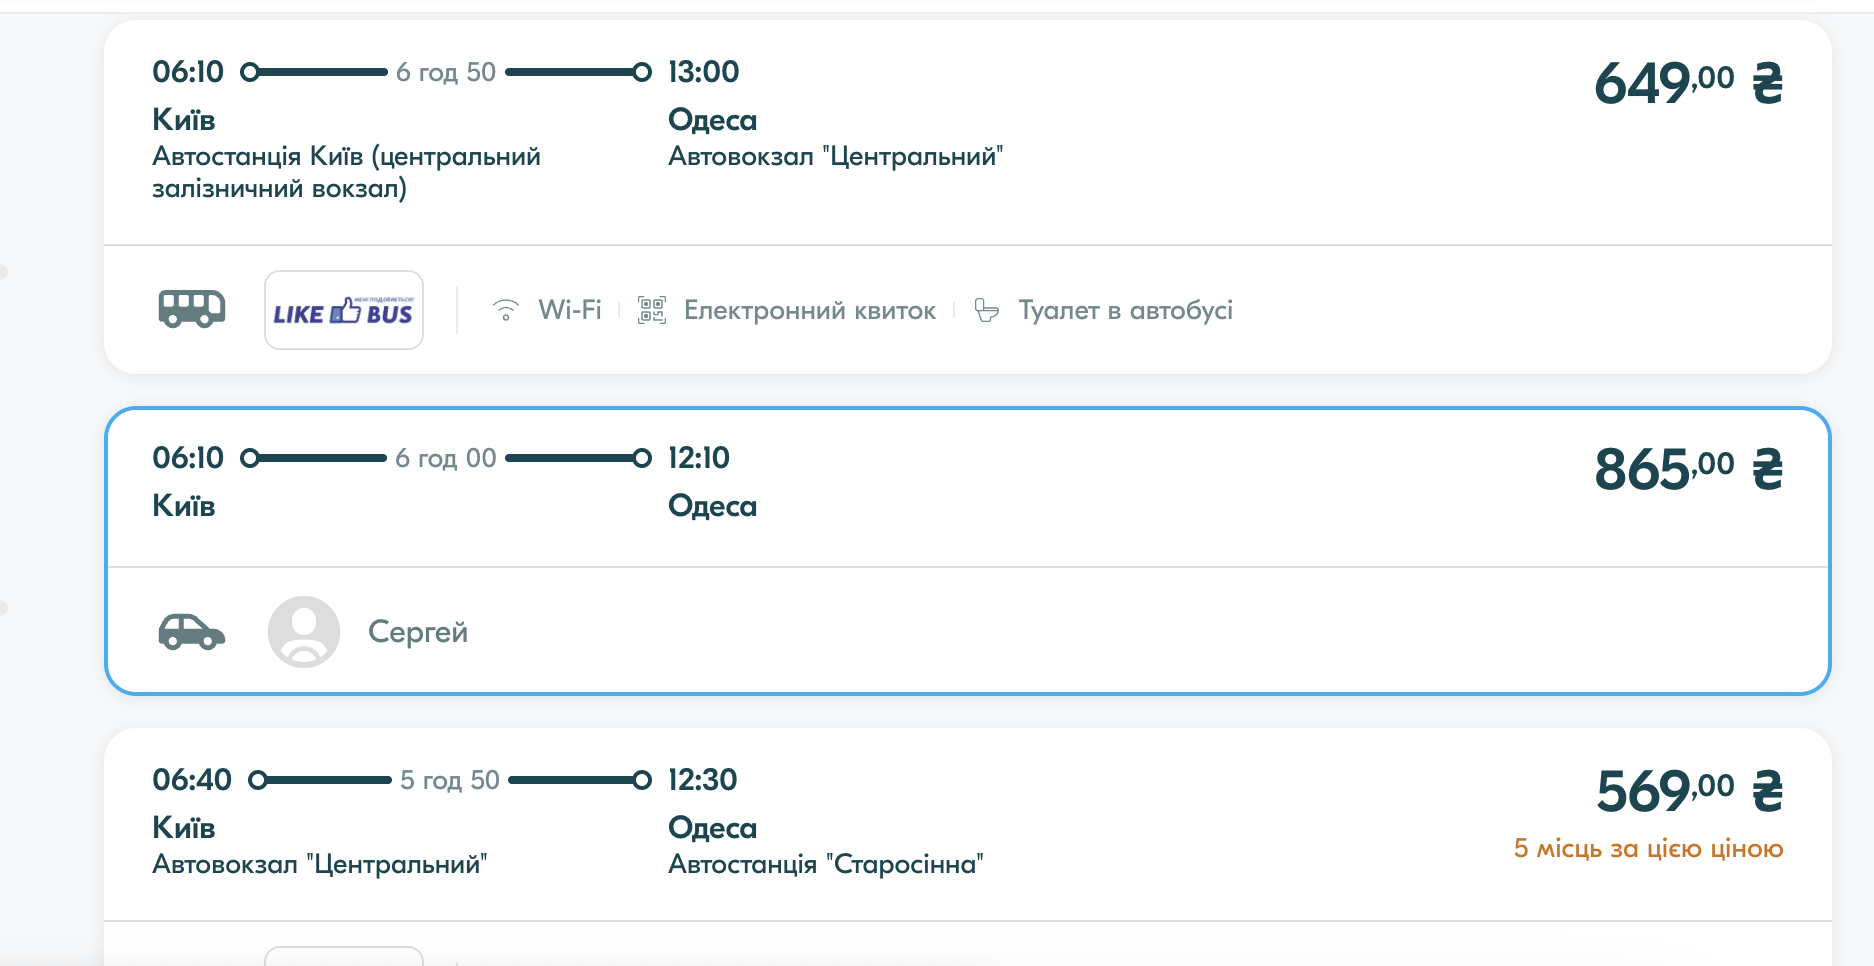Click the QR electronic ticket icon
This screenshot has width=1874, height=966.
[652, 310]
